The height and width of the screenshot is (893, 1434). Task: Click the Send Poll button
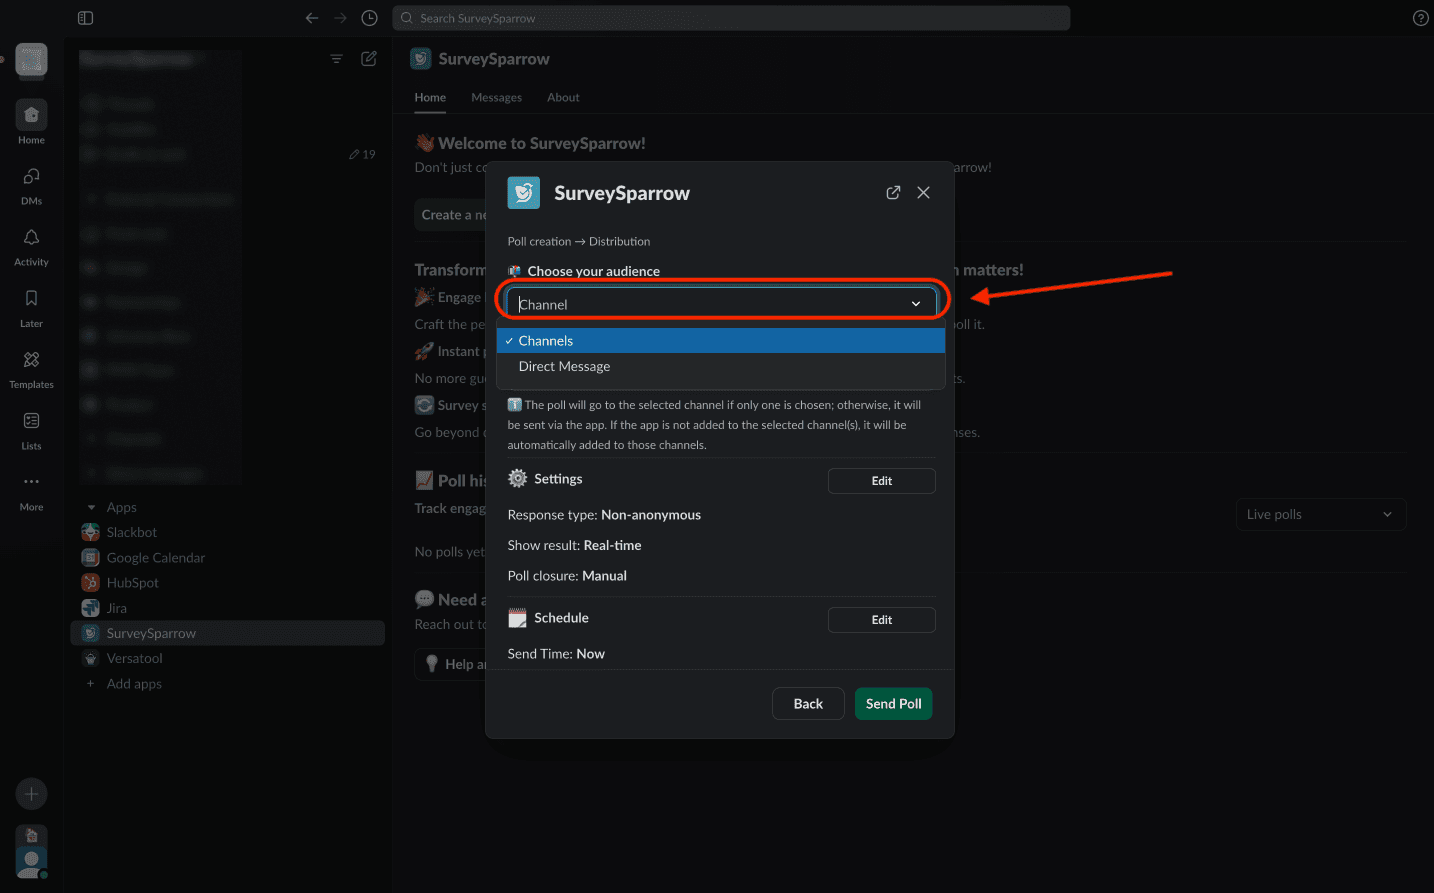(893, 704)
